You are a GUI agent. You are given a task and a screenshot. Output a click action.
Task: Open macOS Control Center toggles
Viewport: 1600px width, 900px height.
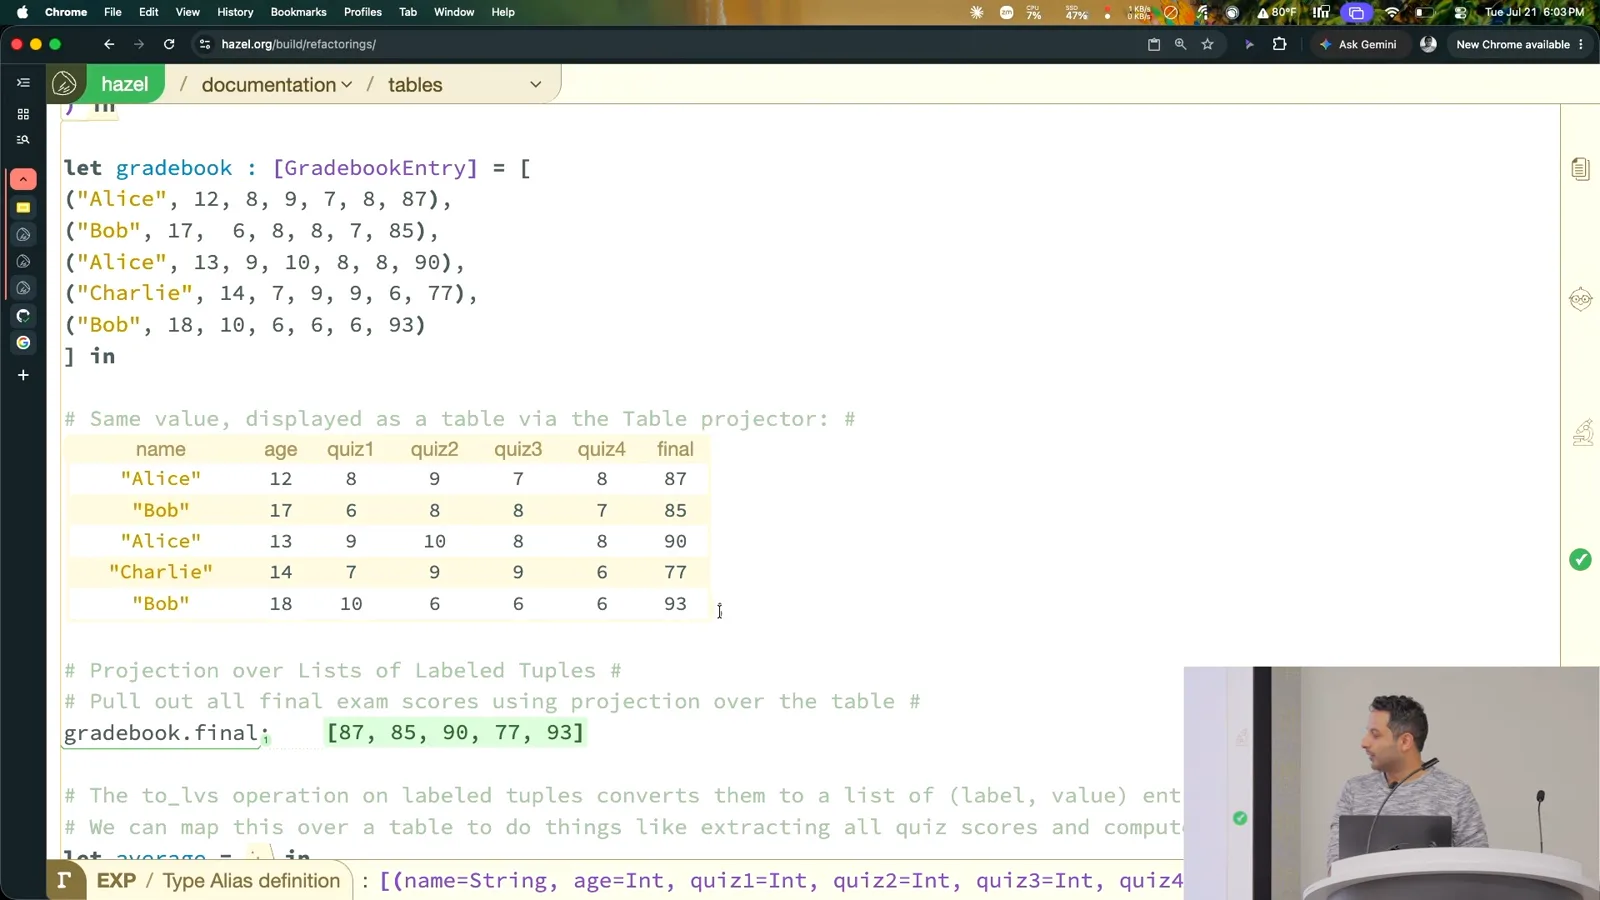pos(1460,12)
